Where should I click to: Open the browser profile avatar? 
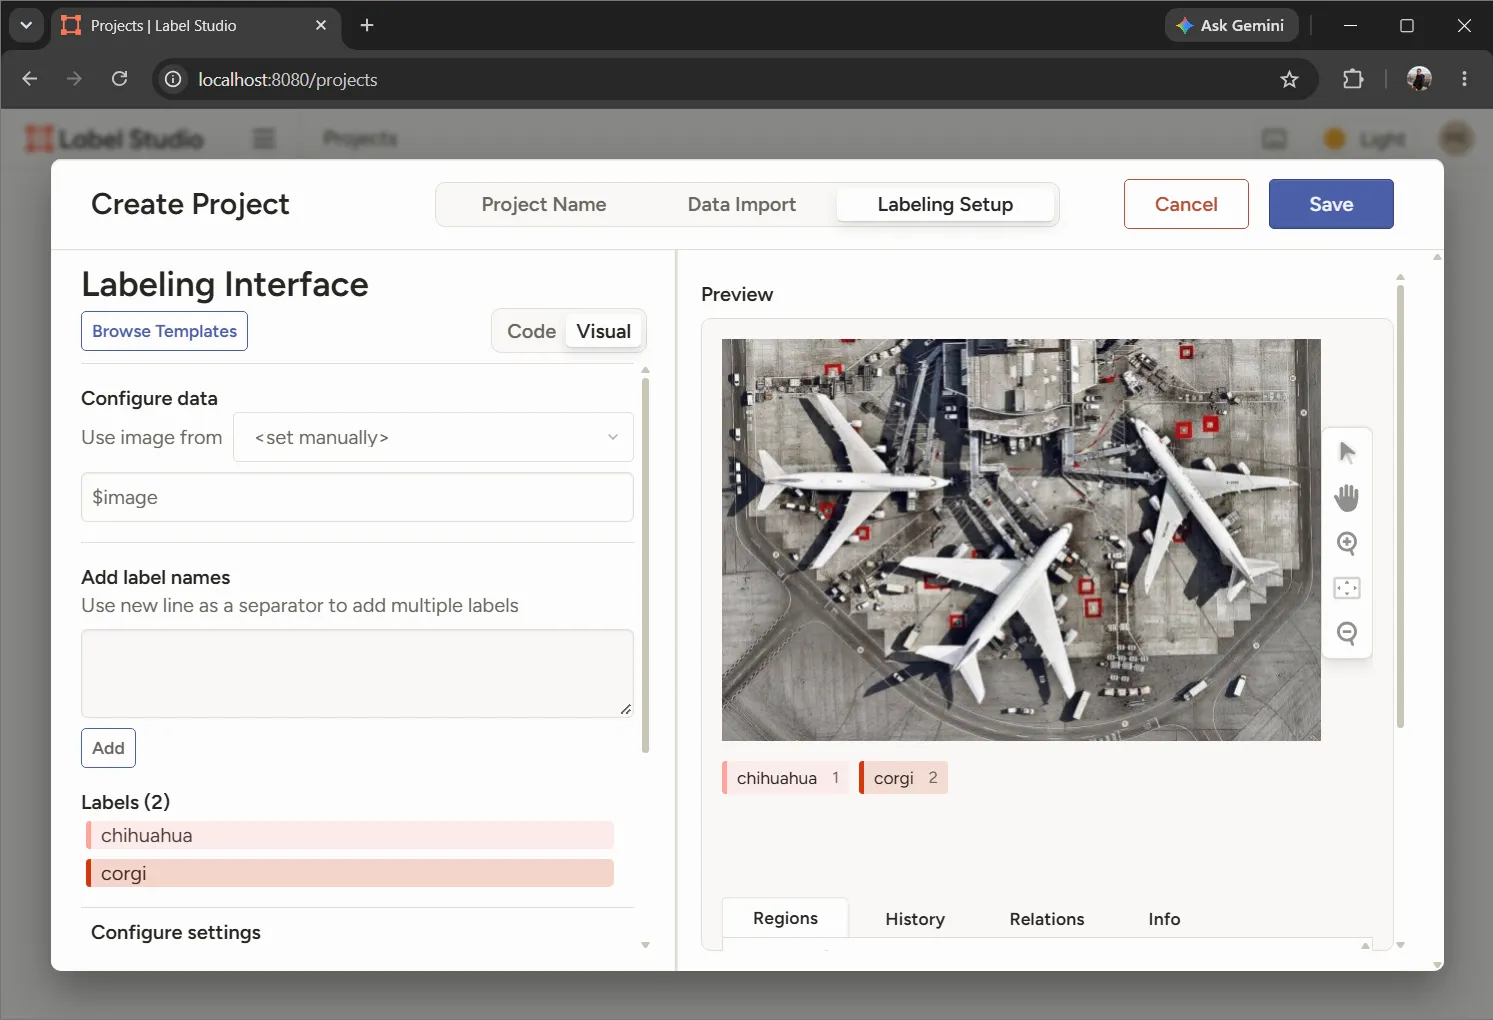1419,79
